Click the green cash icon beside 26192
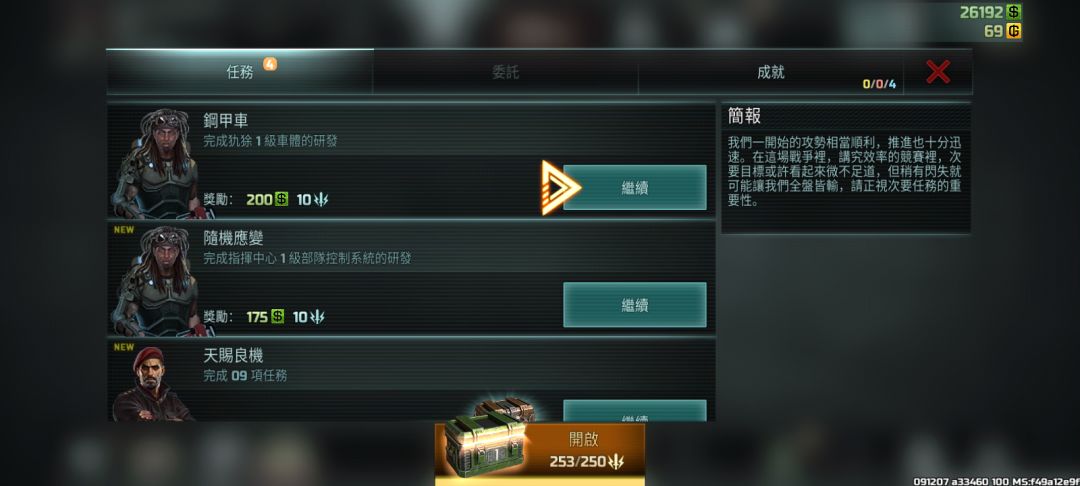The height and width of the screenshot is (486, 1080). click(x=1012, y=12)
